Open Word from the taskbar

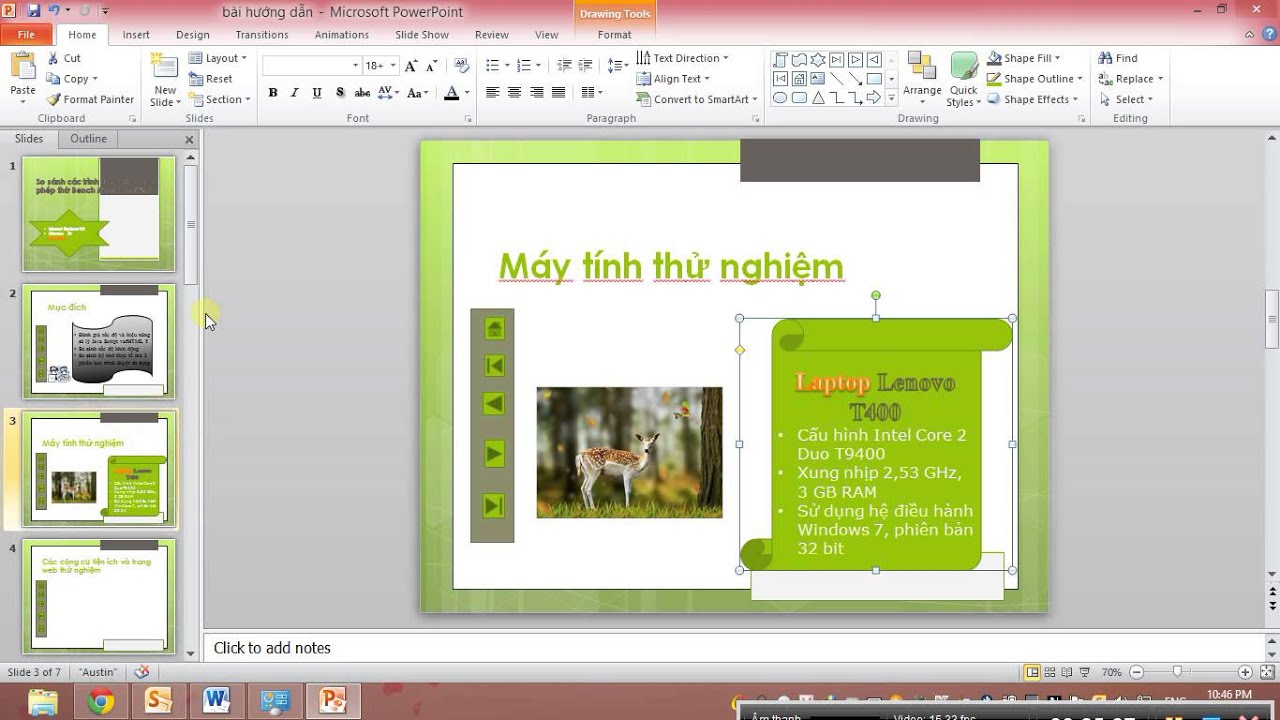click(x=216, y=702)
